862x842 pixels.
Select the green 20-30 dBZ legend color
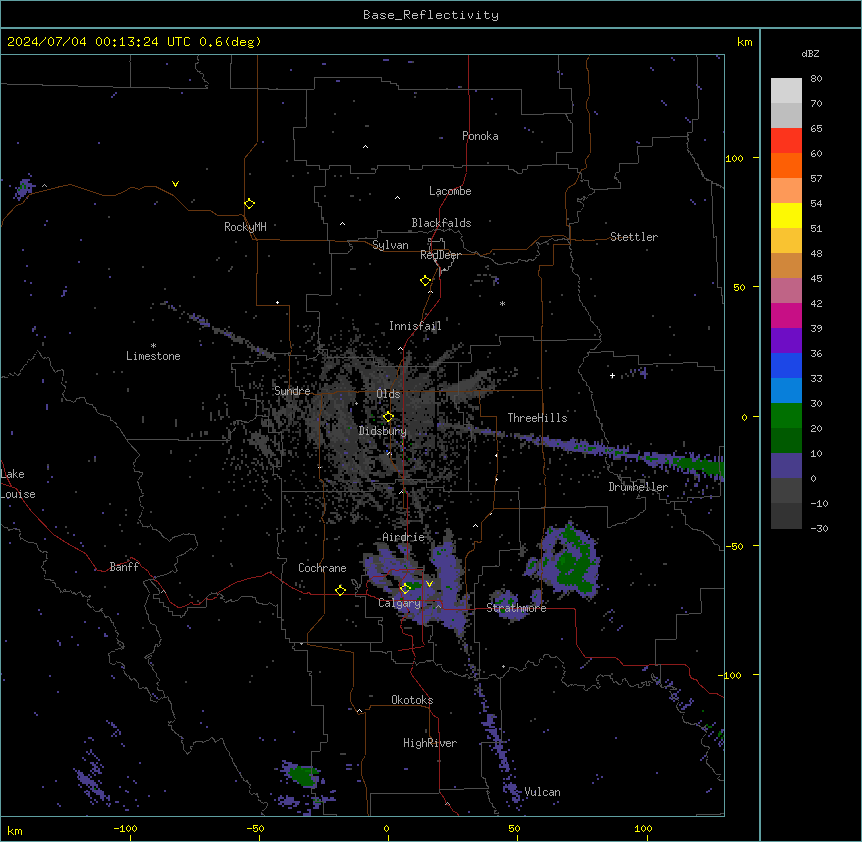(x=786, y=416)
